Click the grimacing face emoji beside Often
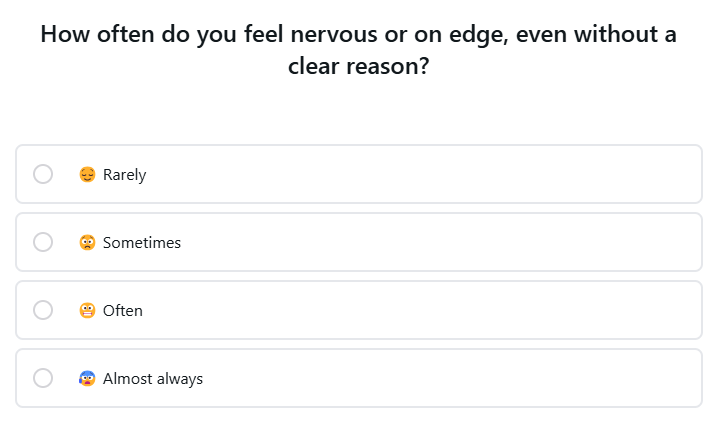This screenshot has height=432, width=721. coord(87,311)
